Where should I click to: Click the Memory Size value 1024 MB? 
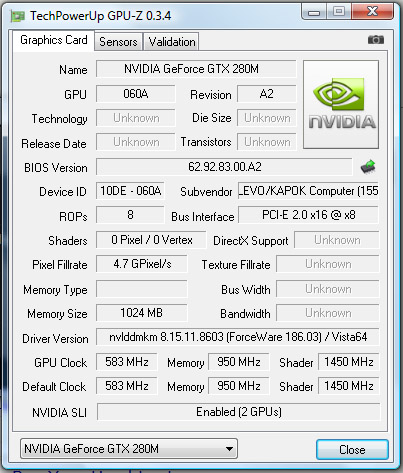pyautogui.click(x=142, y=313)
